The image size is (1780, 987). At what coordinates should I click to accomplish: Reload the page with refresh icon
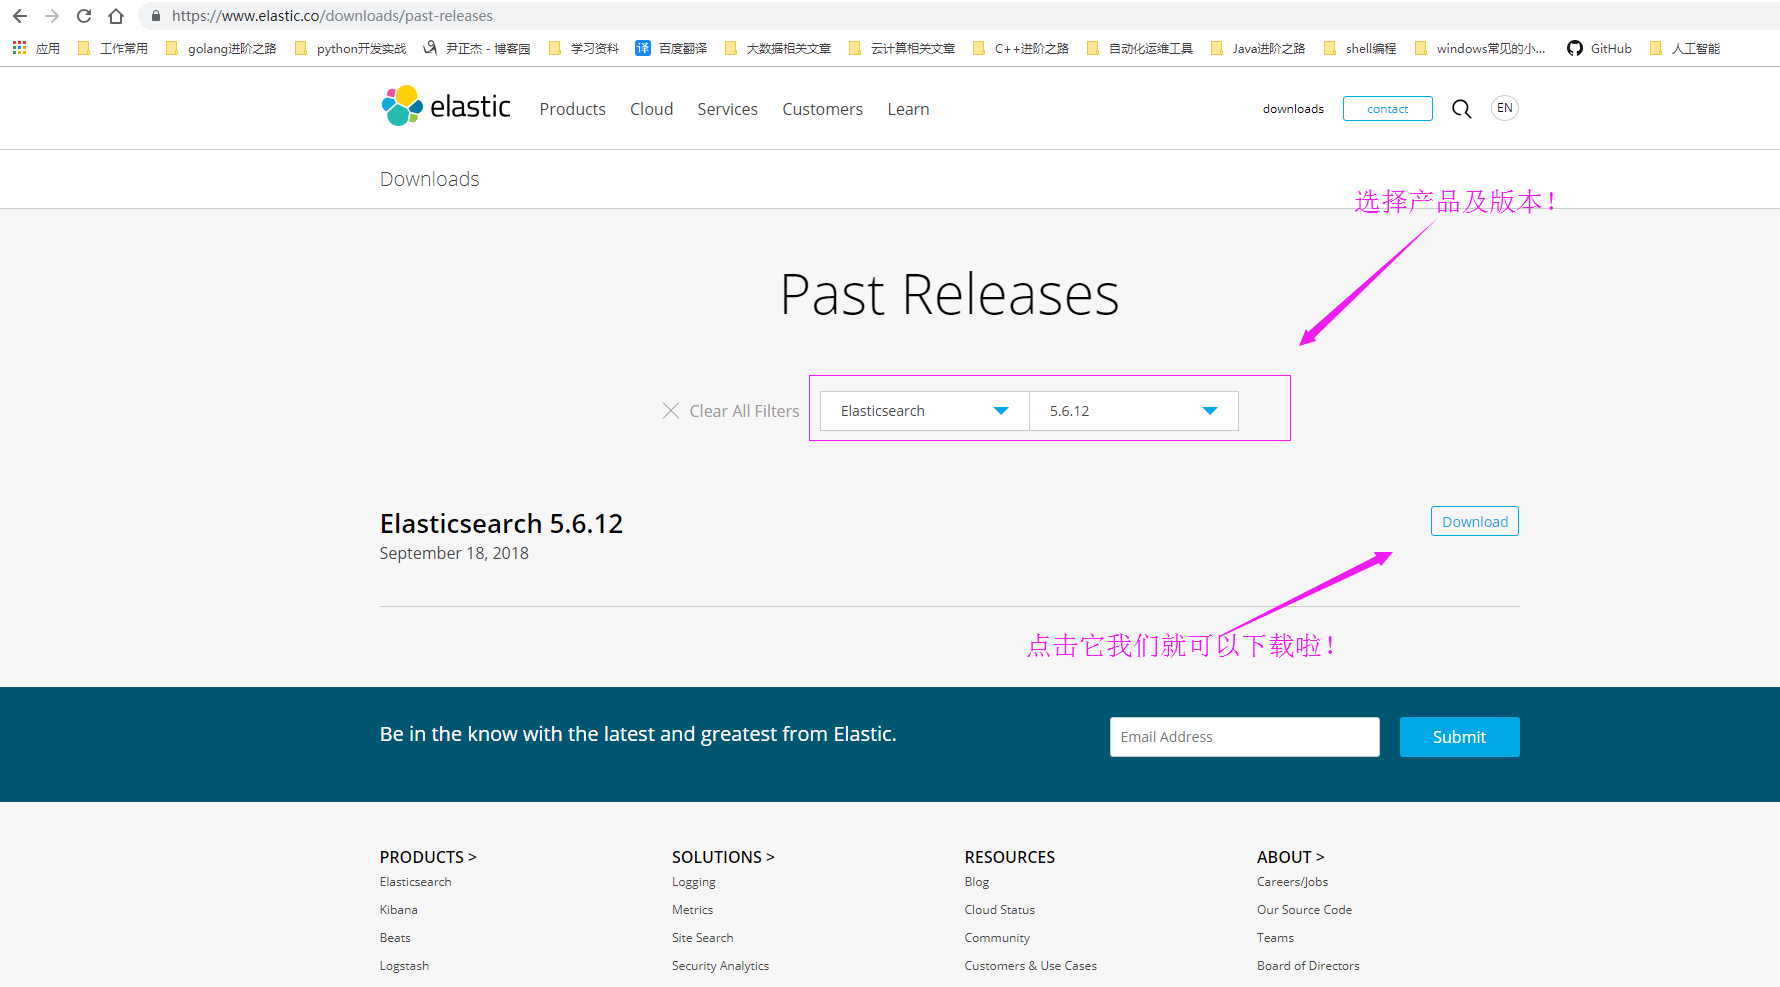click(x=84, y=16)
